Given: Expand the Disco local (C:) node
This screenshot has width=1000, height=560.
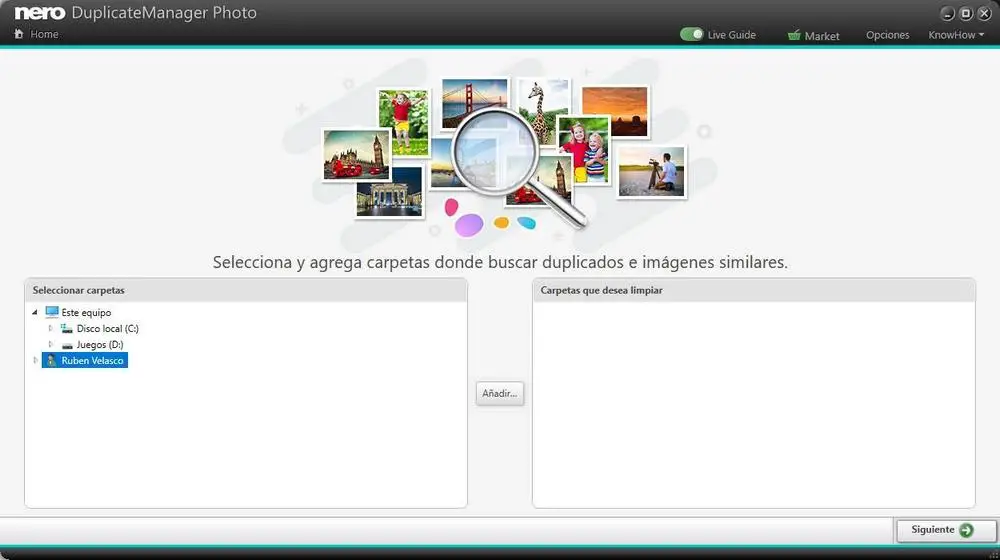Looking at the screenshot, I should tap(50, 328).
